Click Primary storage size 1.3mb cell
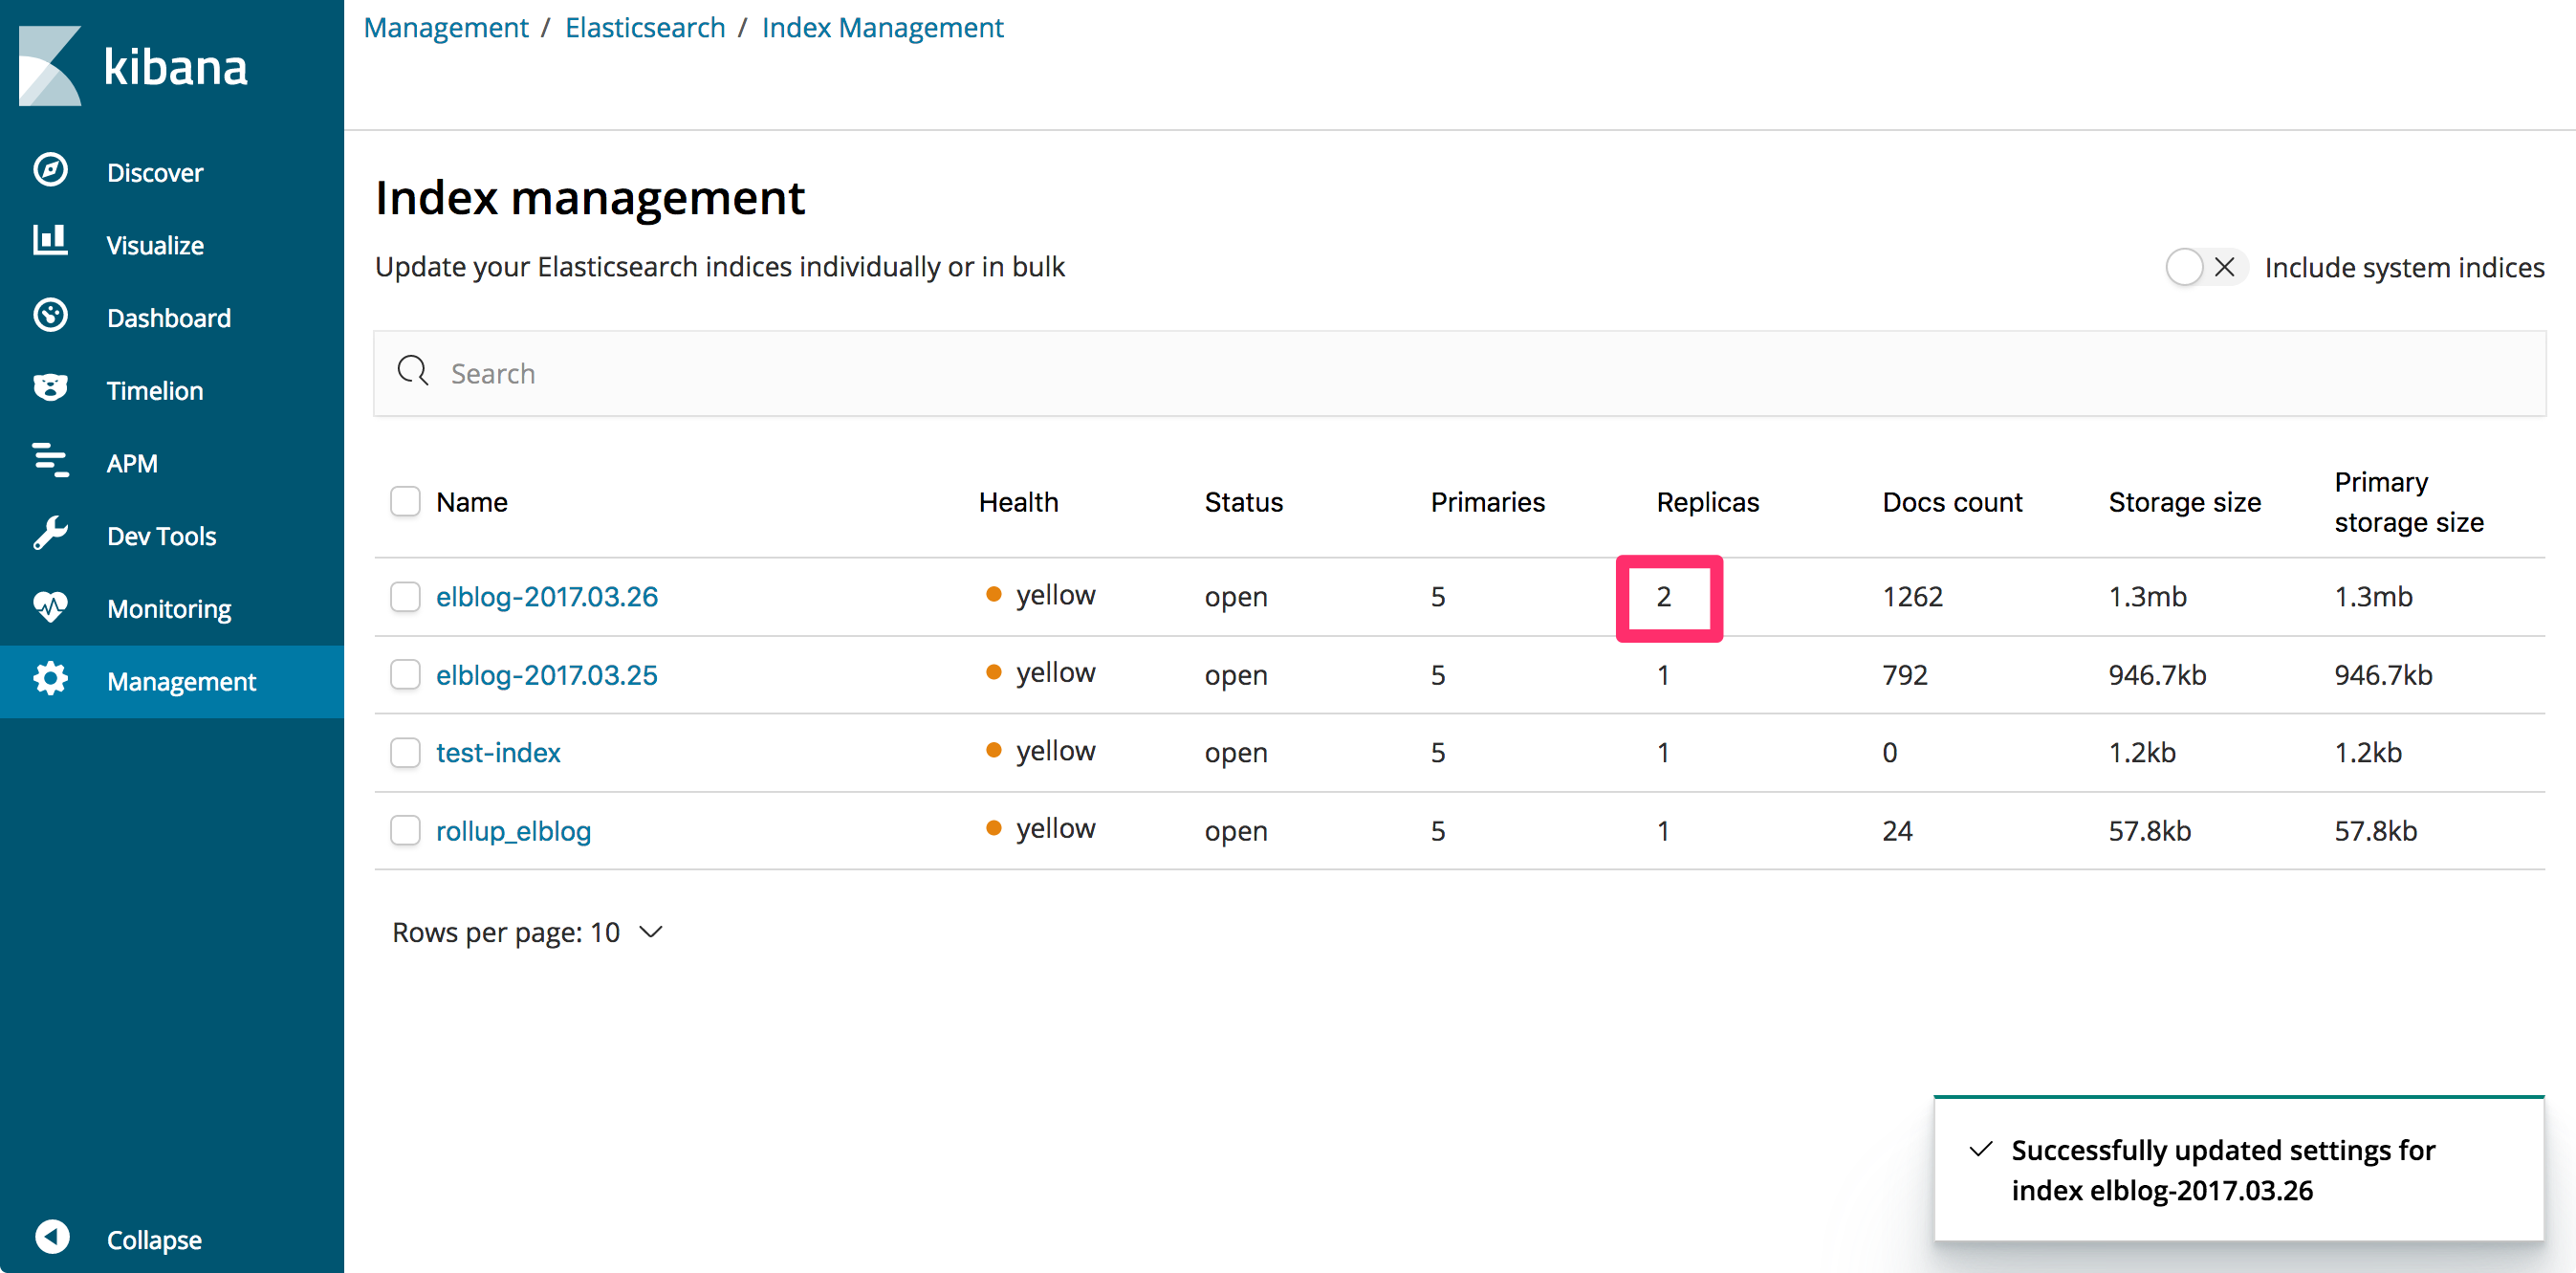The image size is (2576, 1273). (2373, 596)
